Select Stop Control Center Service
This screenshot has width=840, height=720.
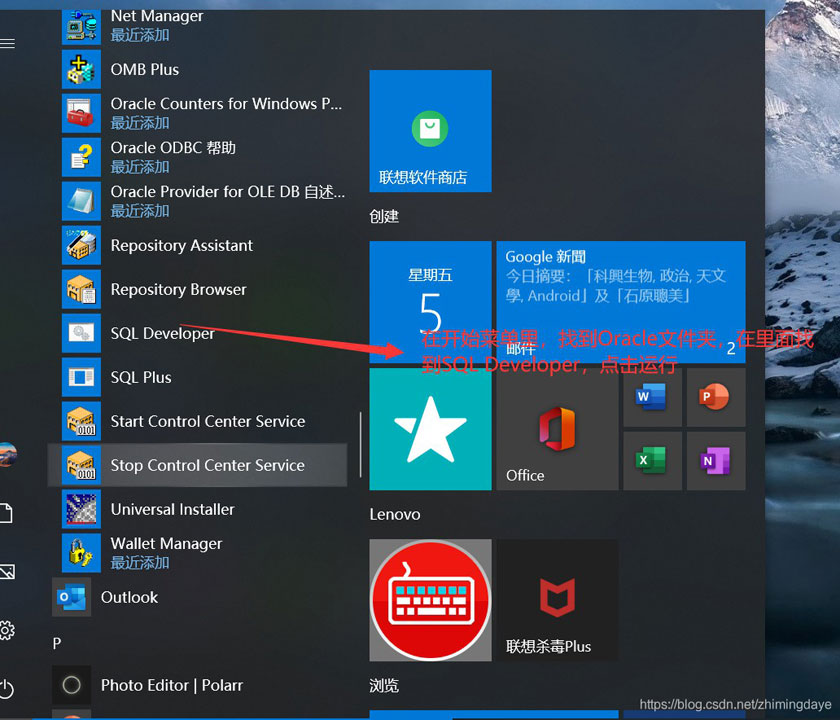point(207,465)
